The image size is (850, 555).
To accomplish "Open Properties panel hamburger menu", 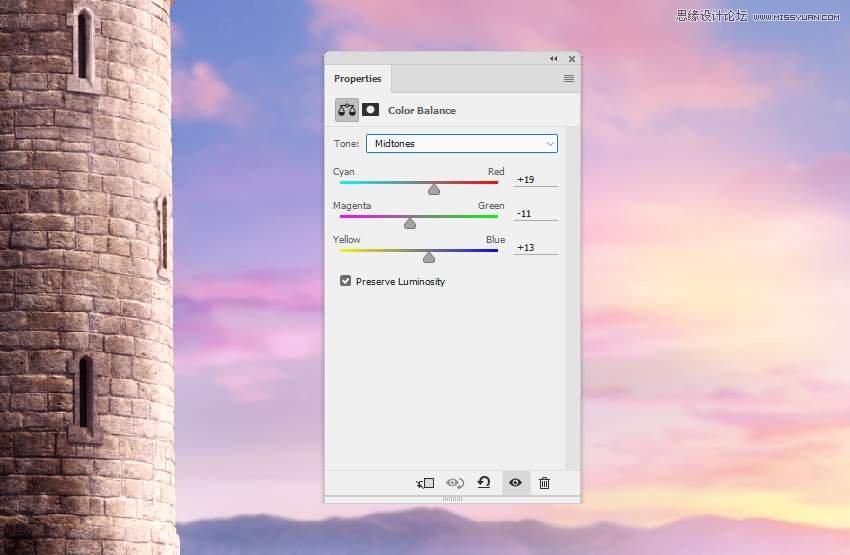I will coord(569,79).
